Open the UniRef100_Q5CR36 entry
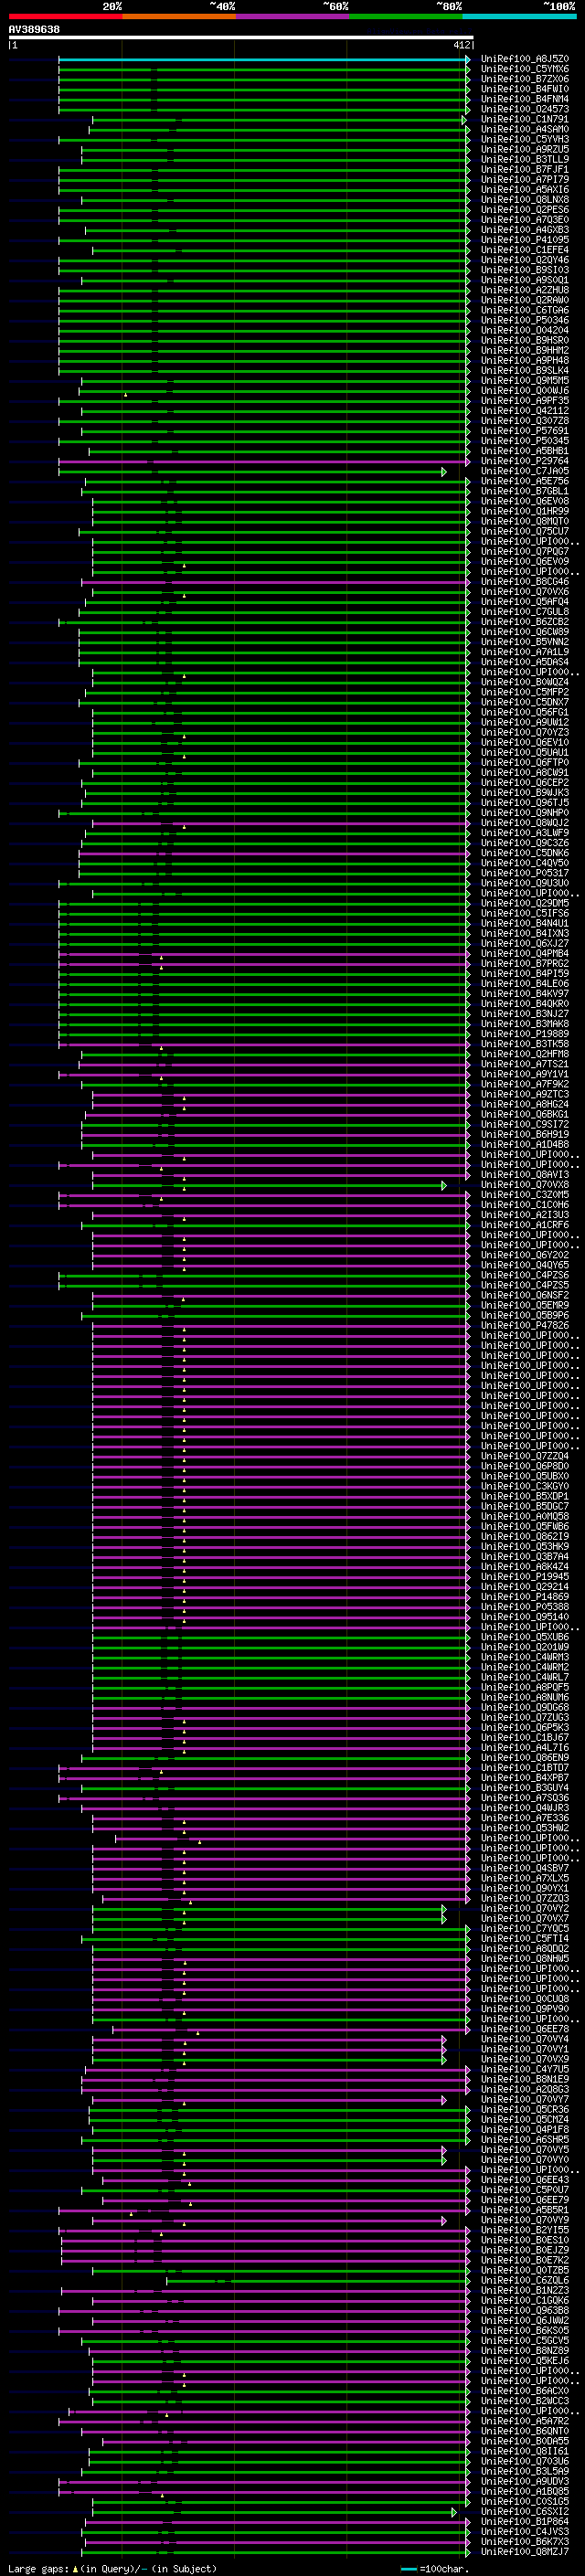This screenshot has height=2576, width=585. (525, 2111)
